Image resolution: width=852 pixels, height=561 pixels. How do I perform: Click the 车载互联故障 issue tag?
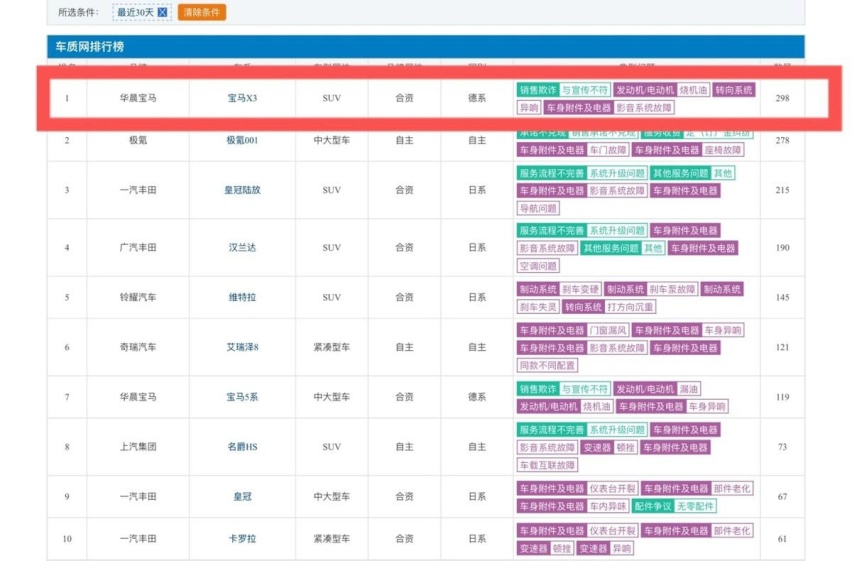547,465
